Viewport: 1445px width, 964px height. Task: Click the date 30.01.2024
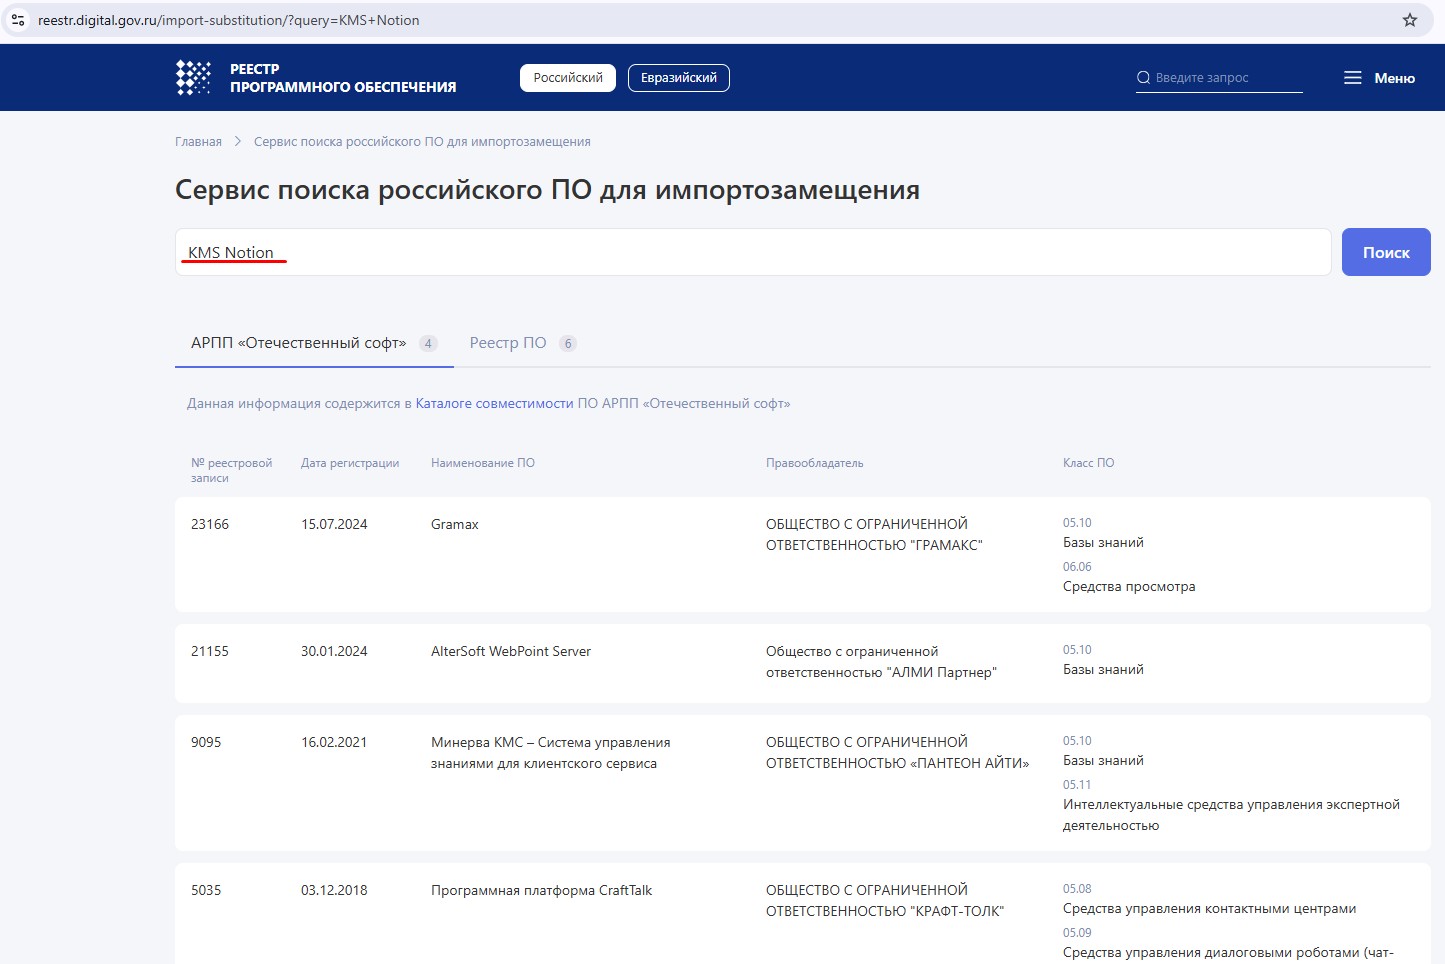[334, 651]
